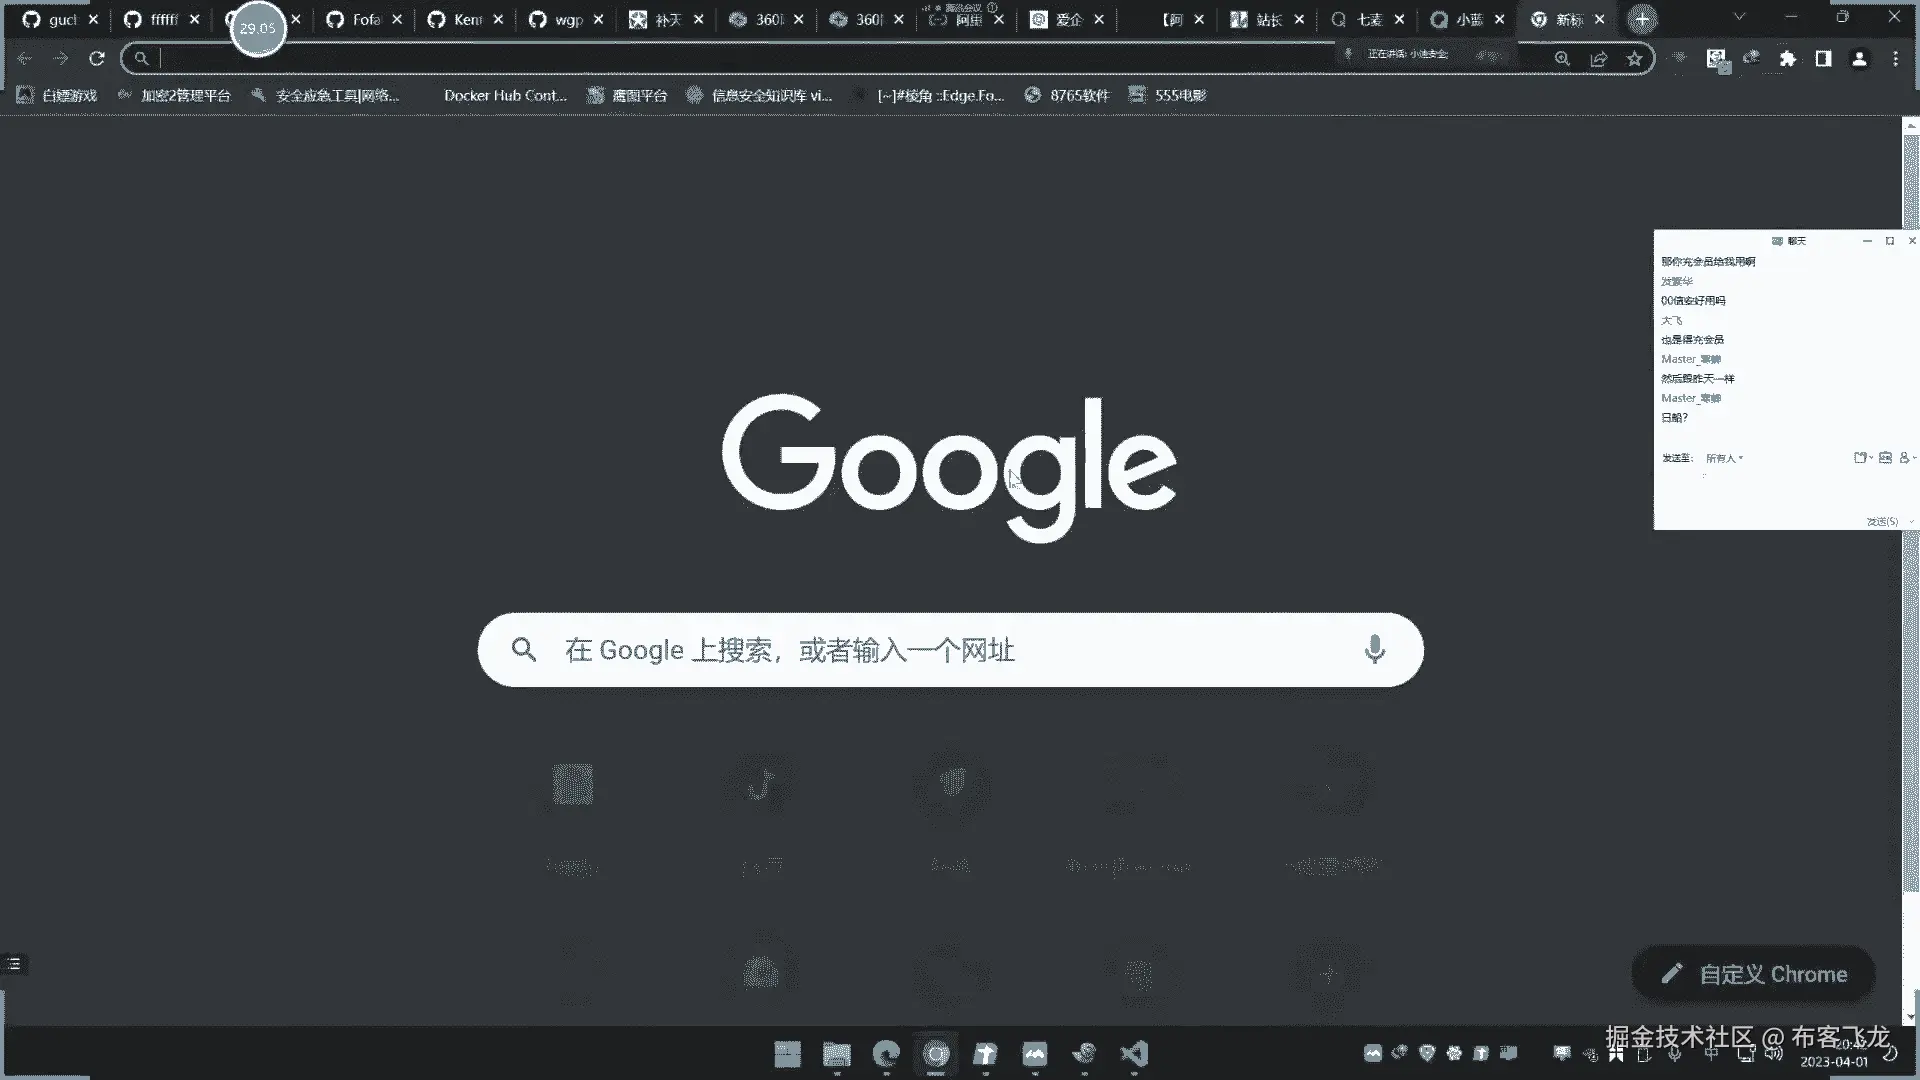Viewport: 1920px width, 1080px height.
Task: Open the Extensions puzzle icon
Action: (x=1787, y=59)
